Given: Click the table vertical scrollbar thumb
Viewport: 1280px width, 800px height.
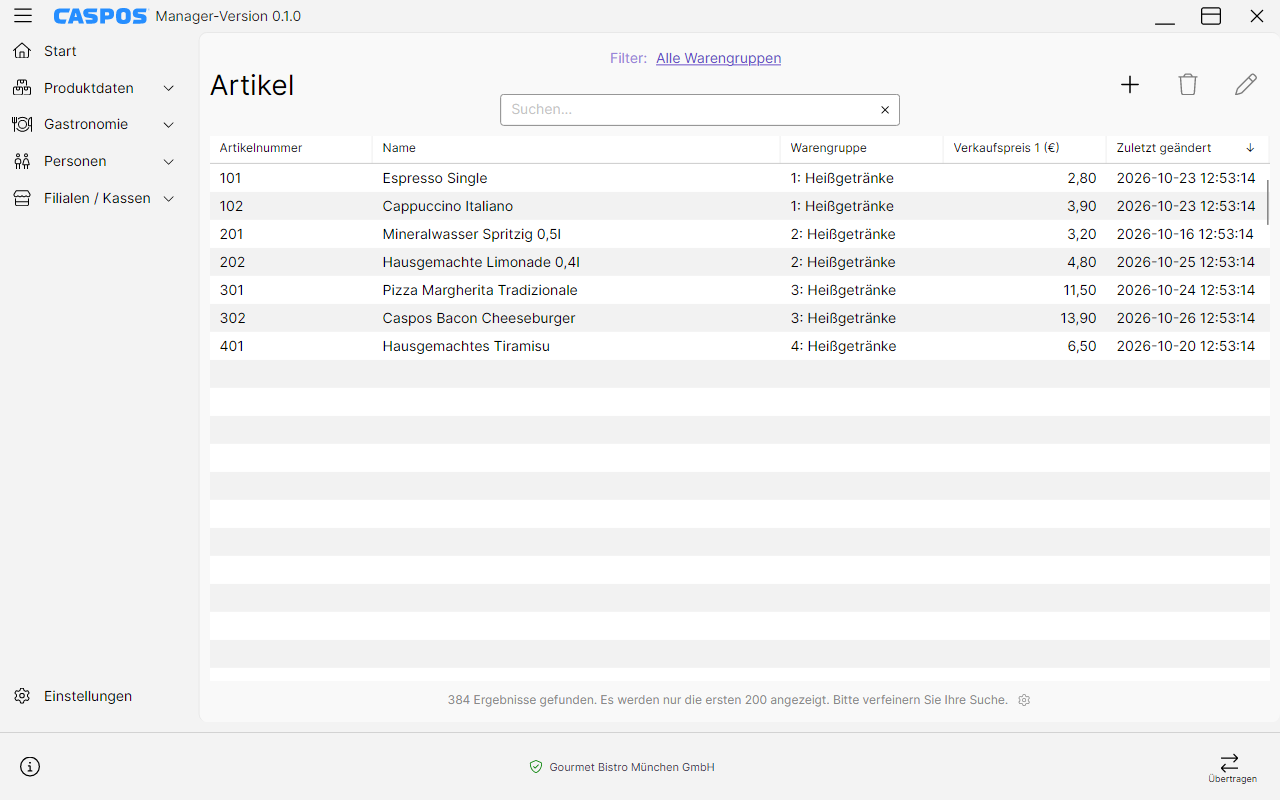Looking at the screenshot, I should point(1267,202).
